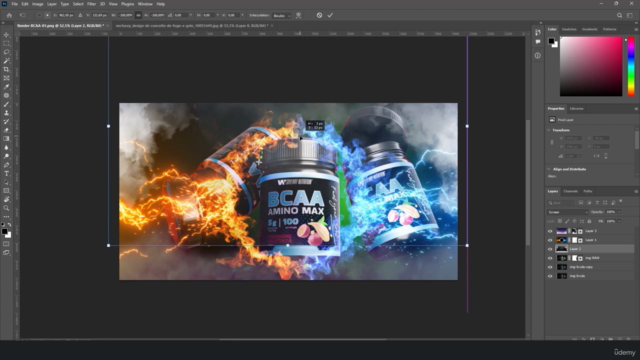Switch to the Swatches tab
640x360 pixels.
569,29
